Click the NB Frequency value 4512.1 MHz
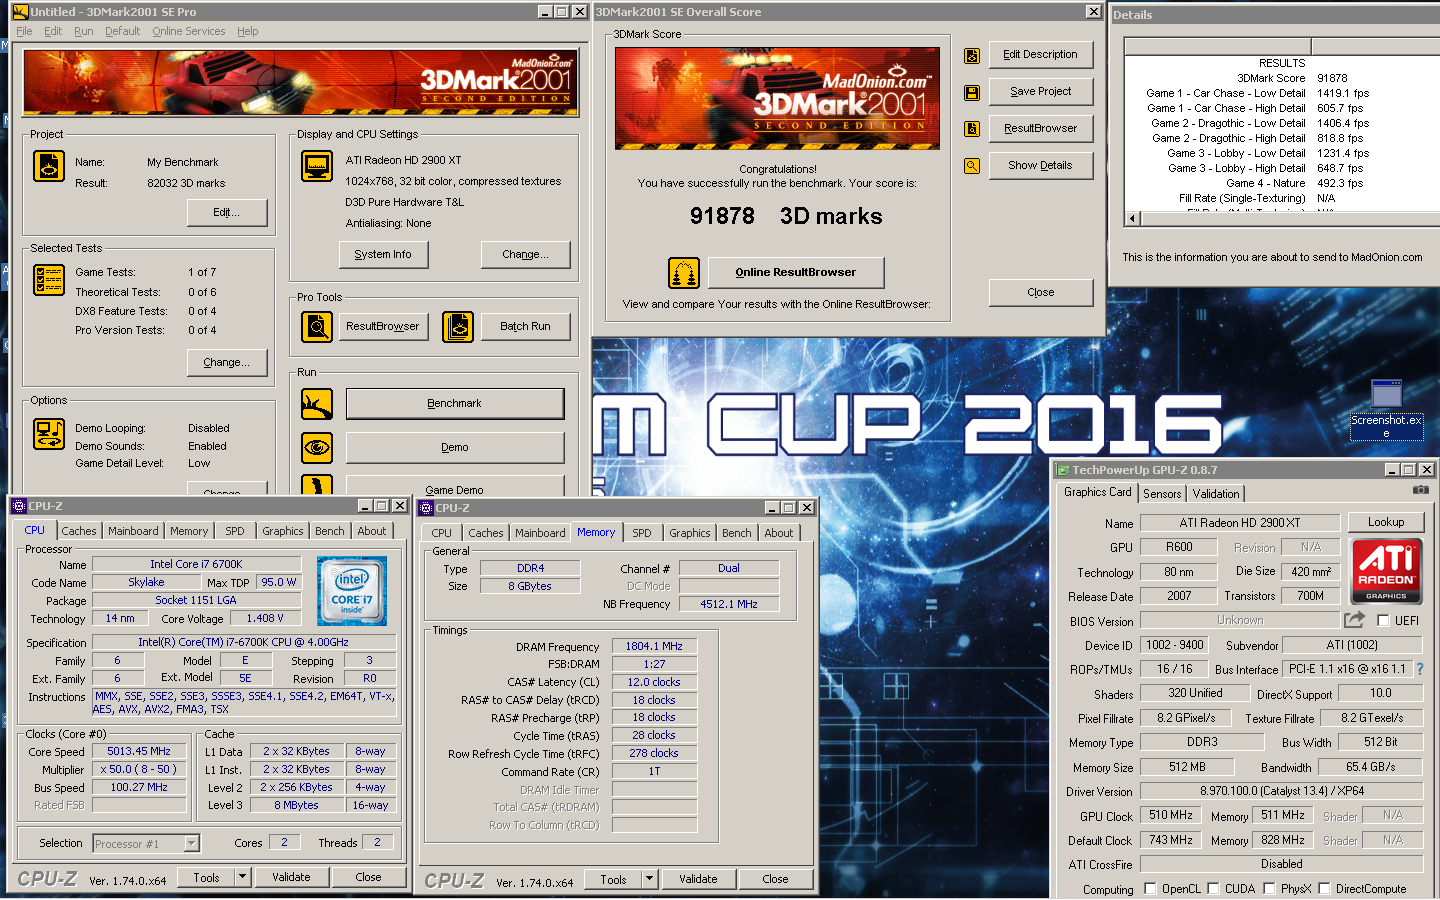Image resolution: width=1440 pixels, height=900 pixels. (729, 604)
